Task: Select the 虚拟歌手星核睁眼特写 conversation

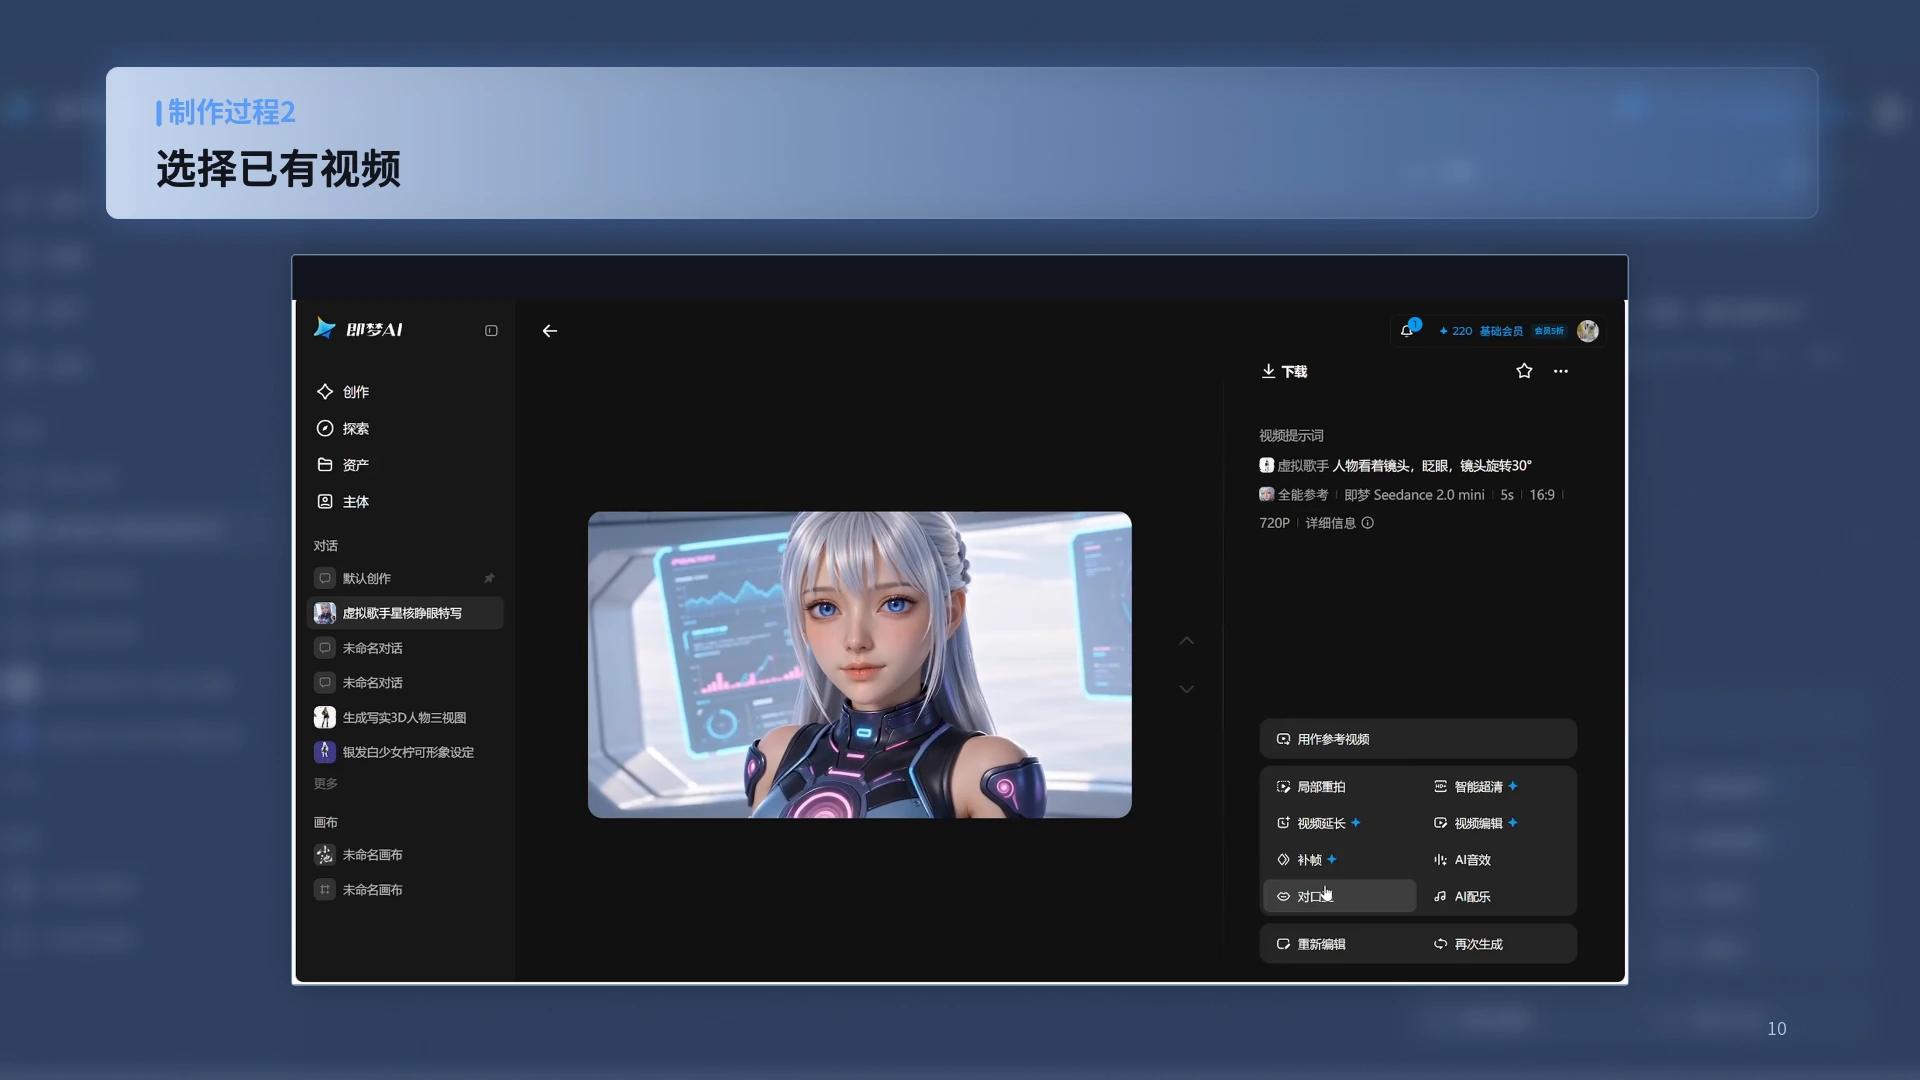Action: [x=405, y=613]
